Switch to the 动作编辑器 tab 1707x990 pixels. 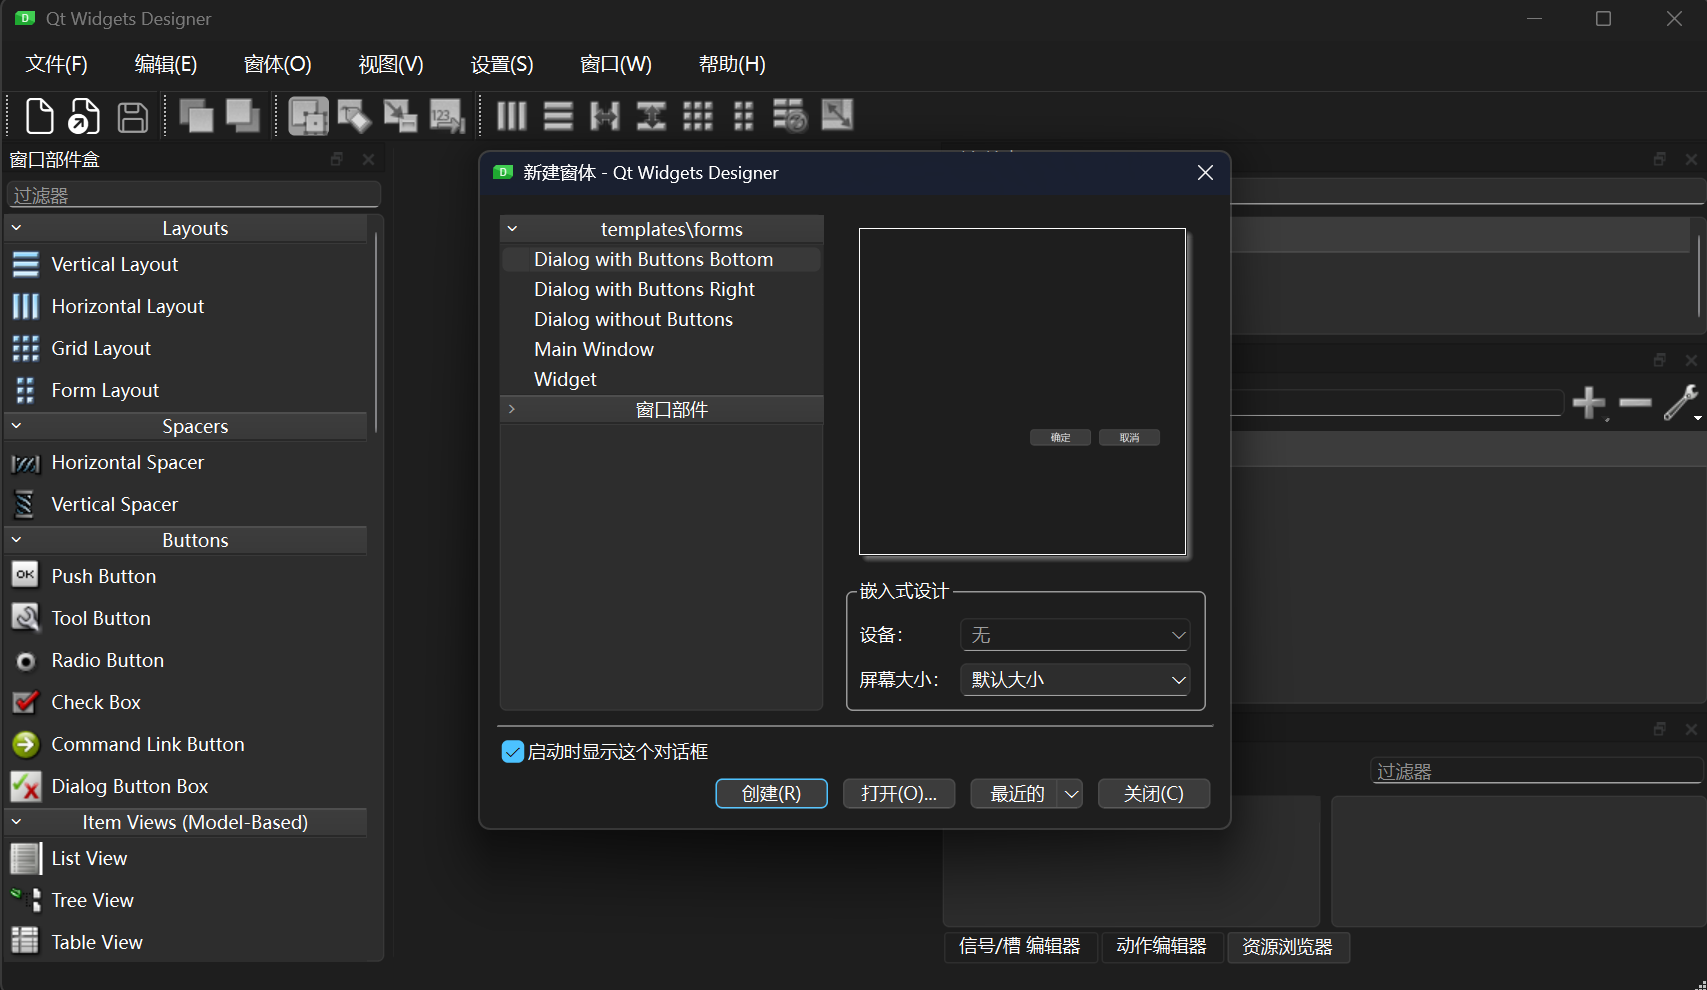pos(1162,946)
